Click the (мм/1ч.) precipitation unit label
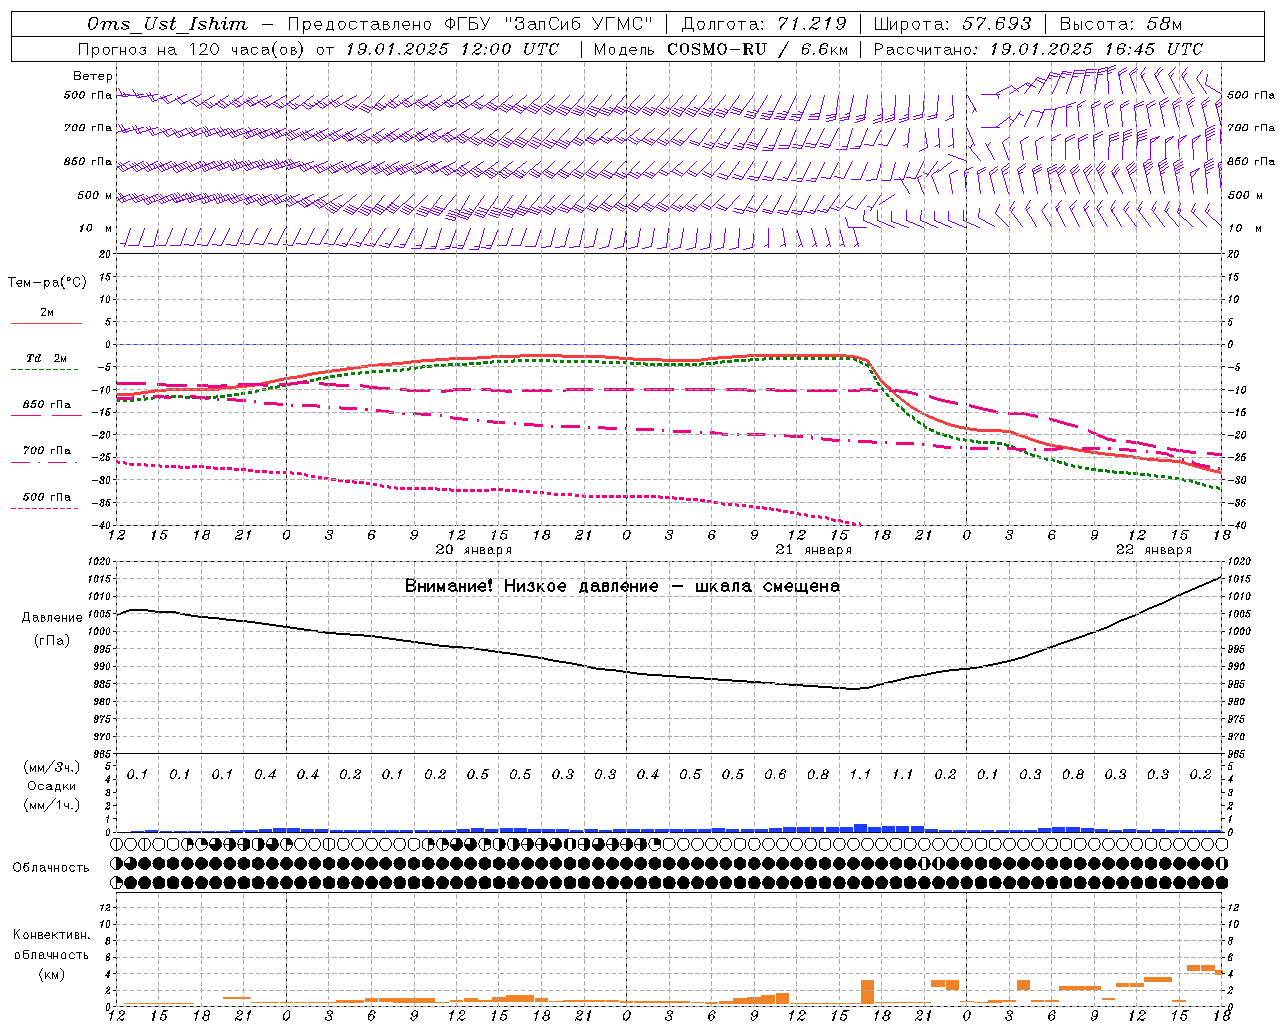 [x=52, y=805]
